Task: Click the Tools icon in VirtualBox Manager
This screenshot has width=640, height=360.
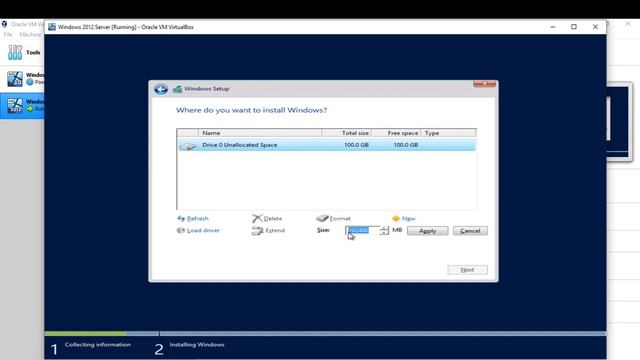Action: (15, 52)
